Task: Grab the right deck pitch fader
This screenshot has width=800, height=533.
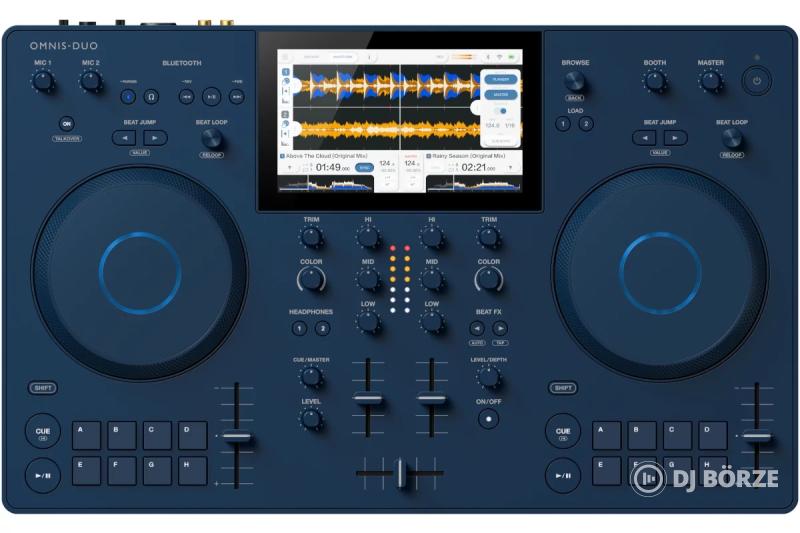Action: click(757, 437)
